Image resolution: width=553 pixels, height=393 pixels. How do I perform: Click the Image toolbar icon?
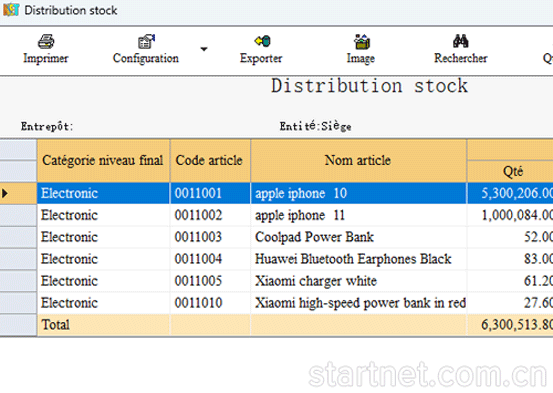[361, 42]
